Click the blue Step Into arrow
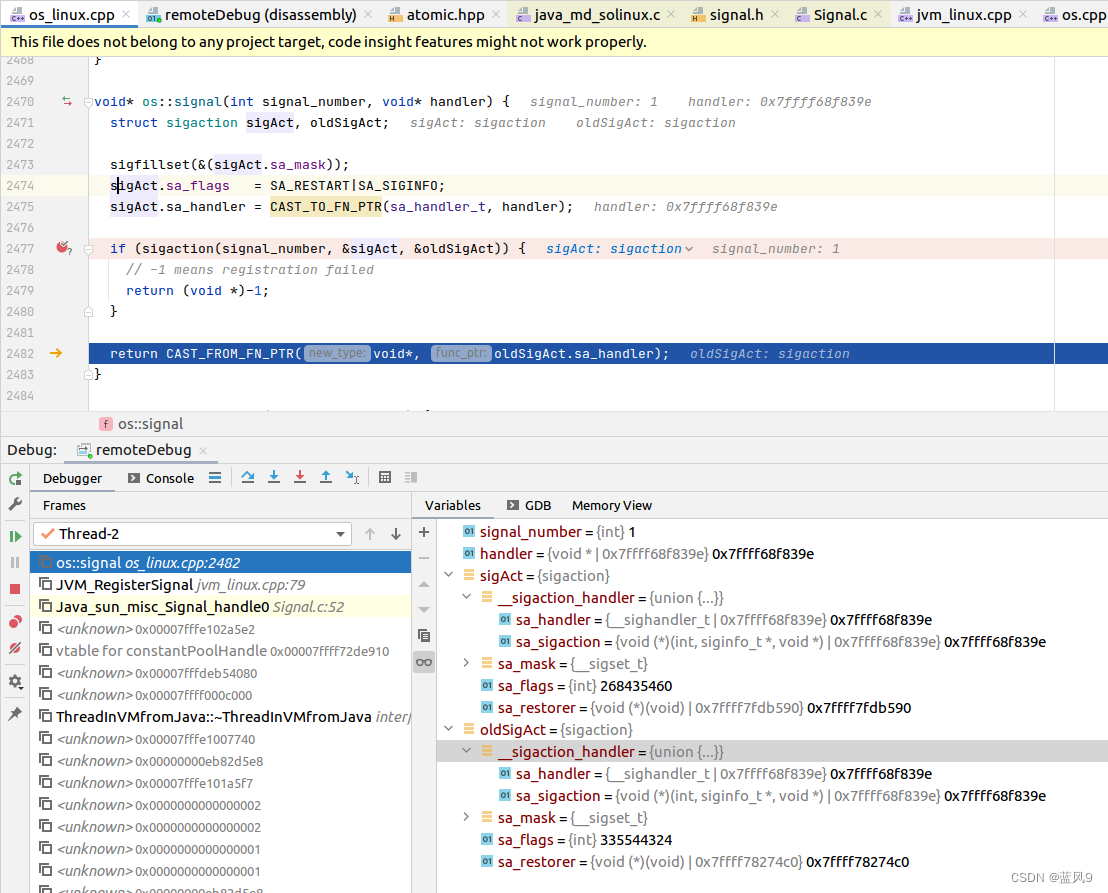 click(274, 478)
